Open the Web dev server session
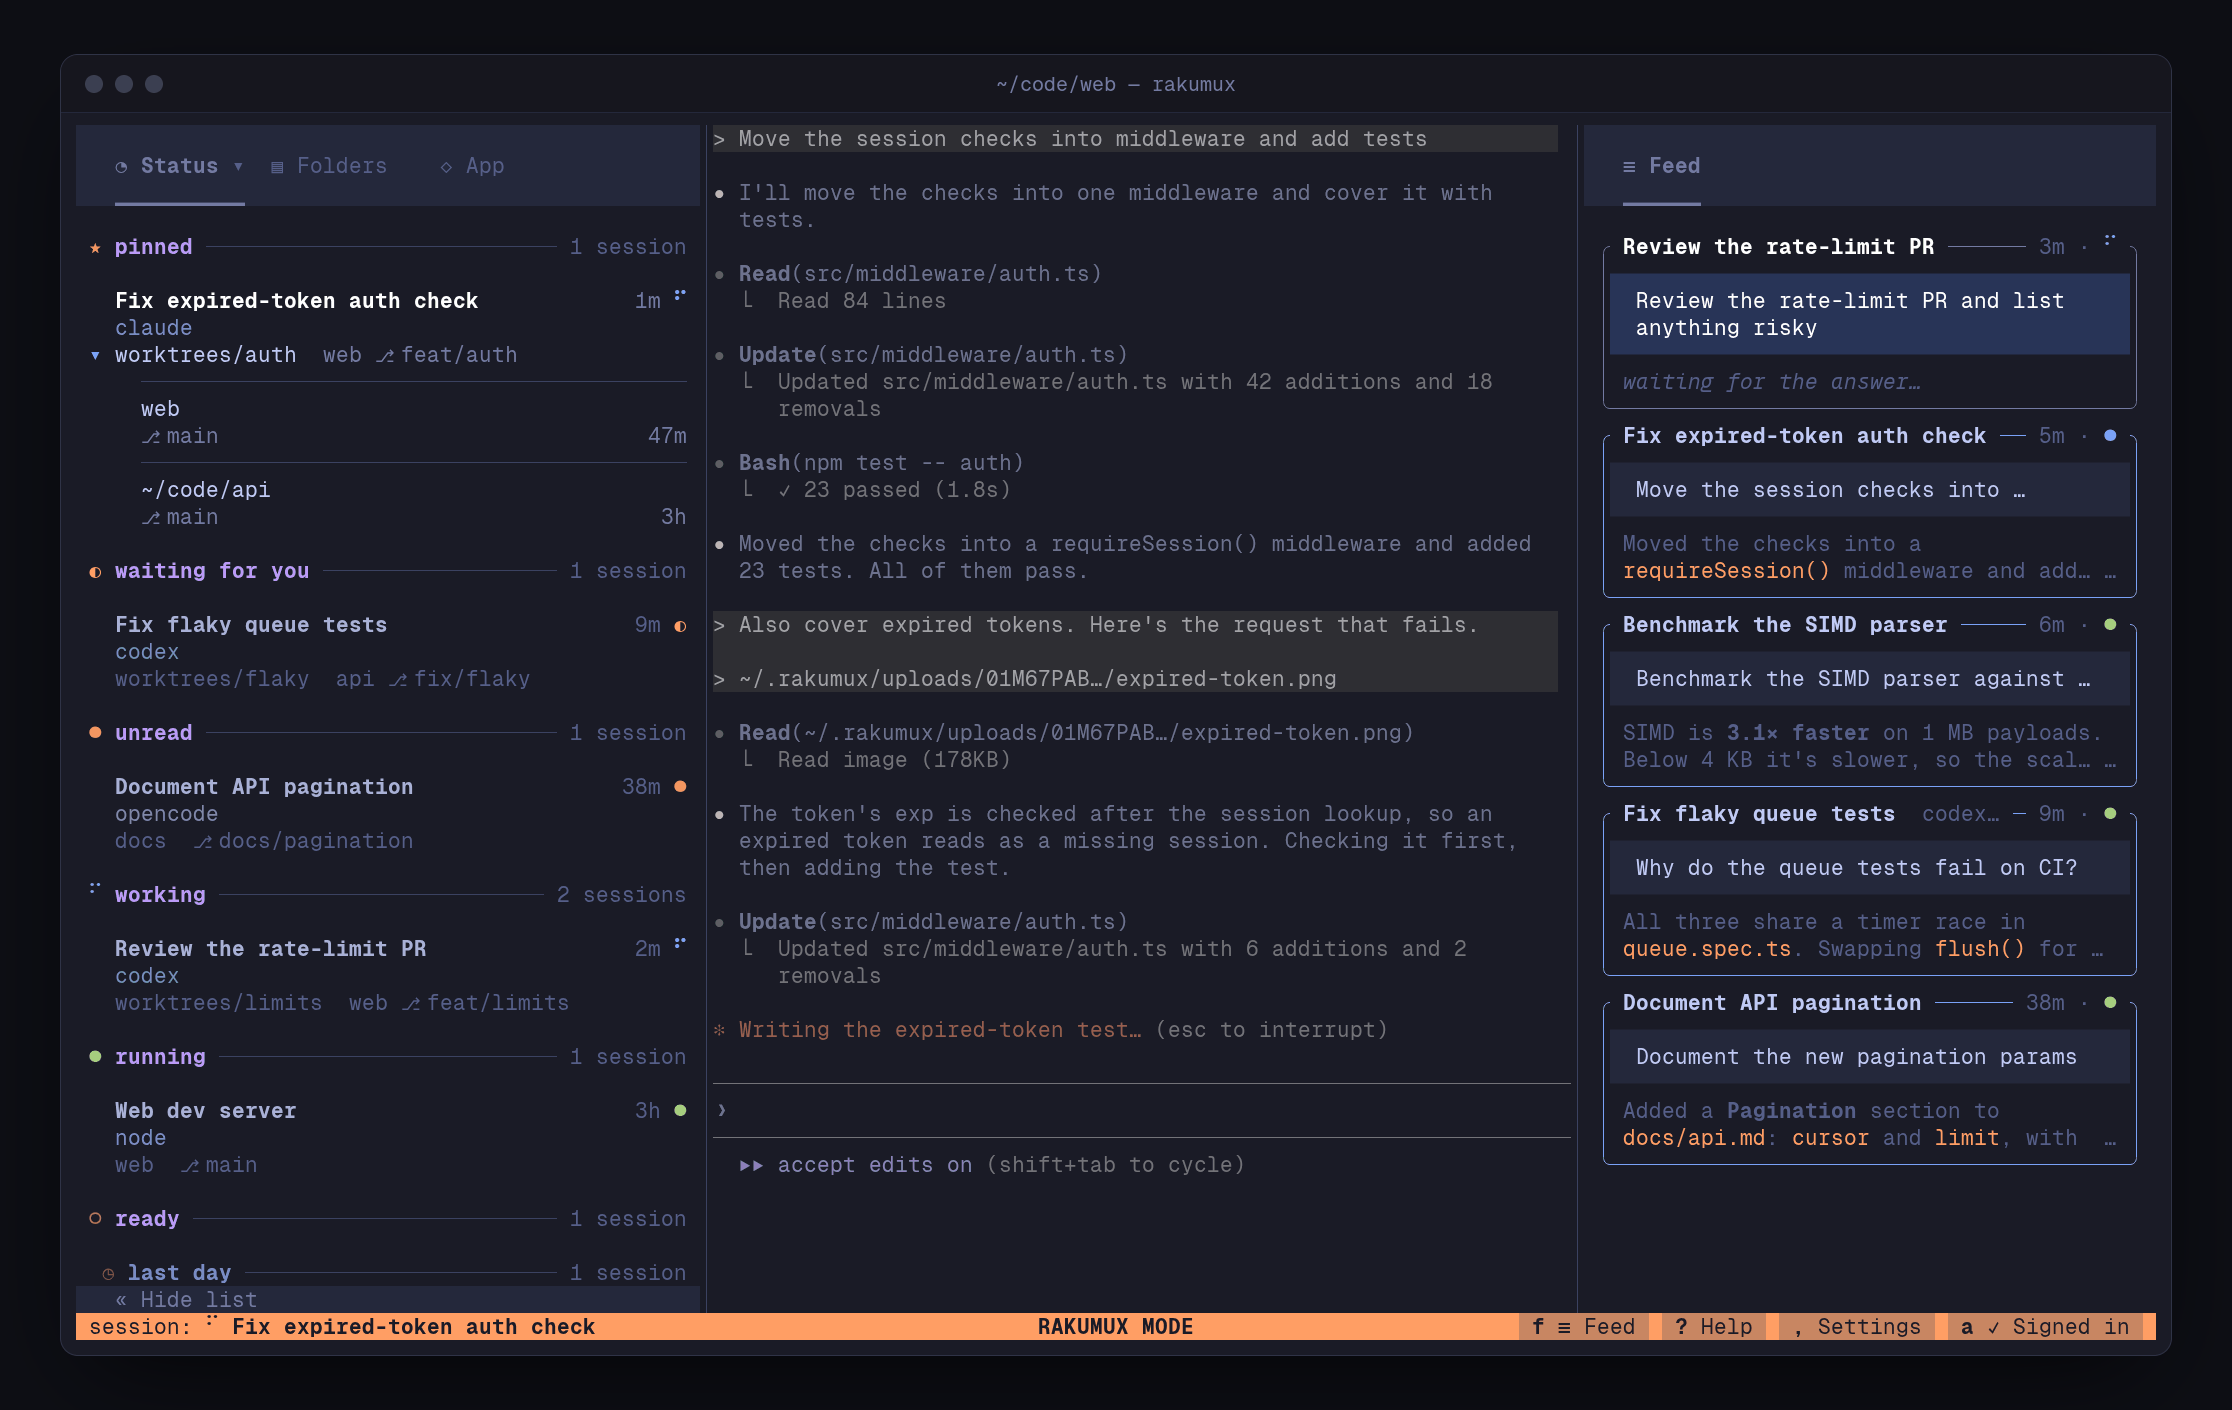The image size is (2232, 1410). click(388, 1138)
